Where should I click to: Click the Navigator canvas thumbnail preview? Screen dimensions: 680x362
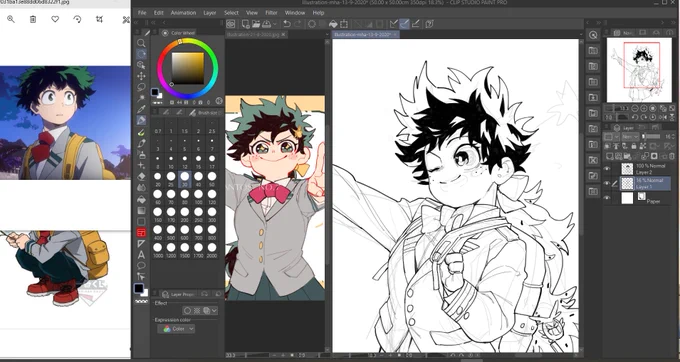[x=639, y=70]
